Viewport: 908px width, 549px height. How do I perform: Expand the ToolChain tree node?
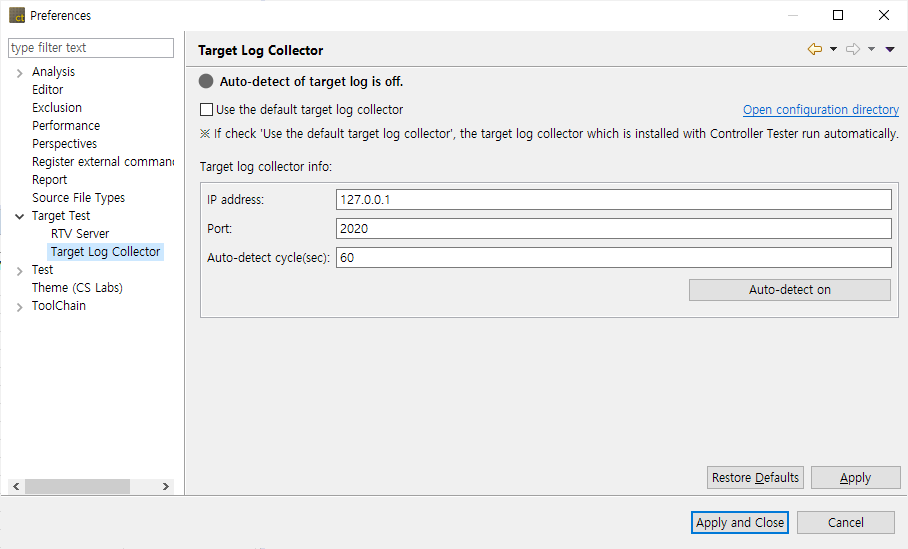pos(20,306)
